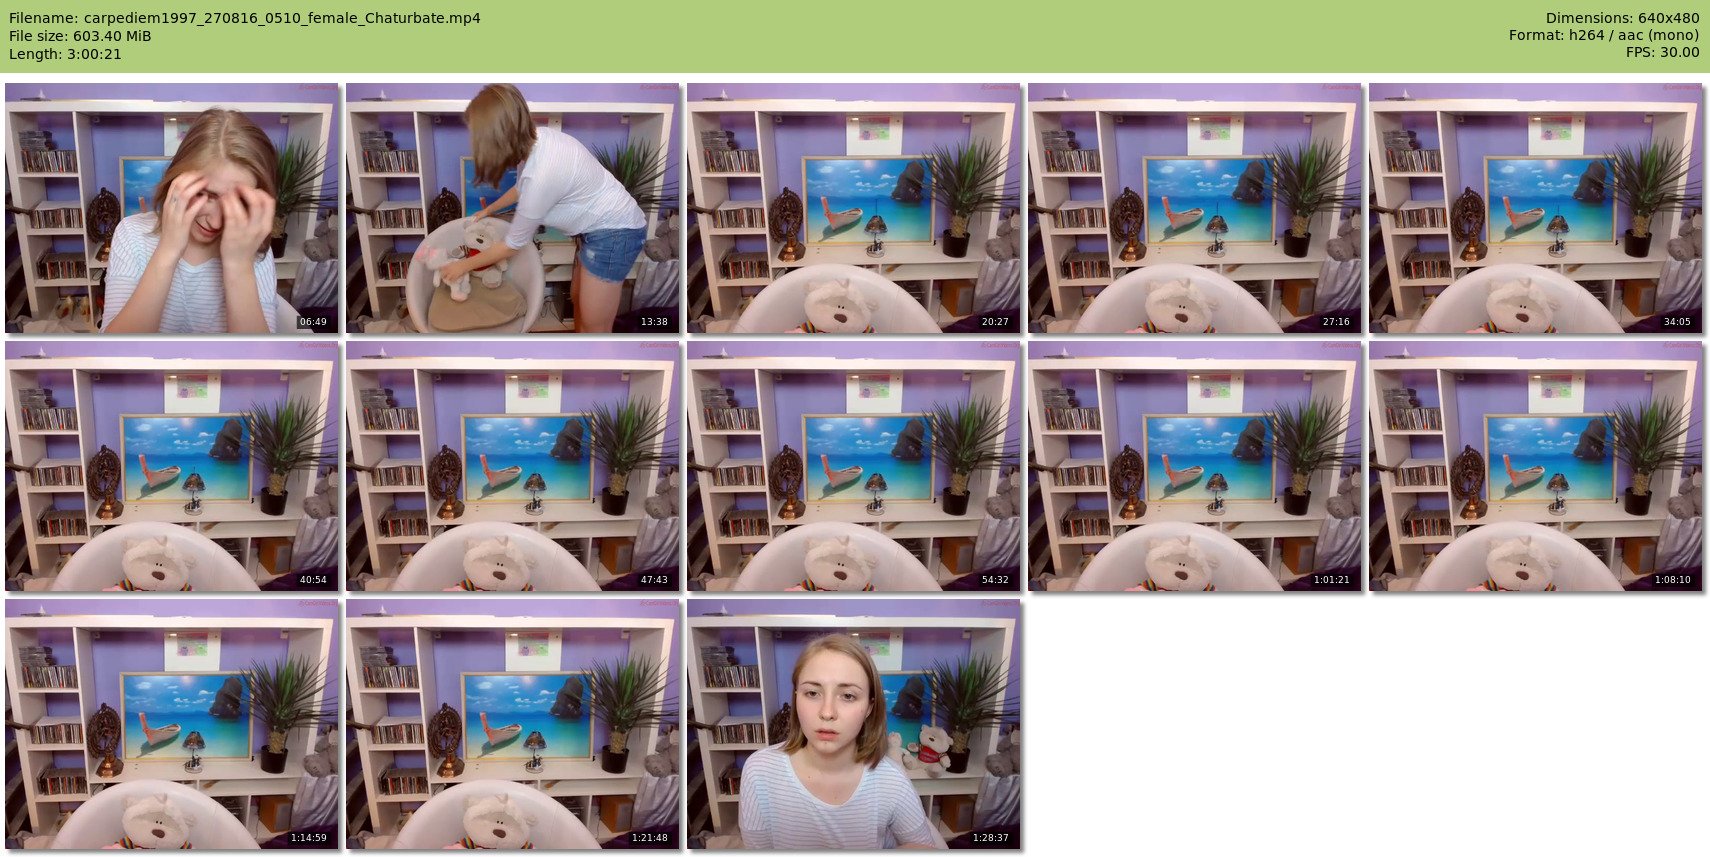Select the 'Length: 3:00:21' text
This screenshot has width=1710, height=857.
[65, 54]
